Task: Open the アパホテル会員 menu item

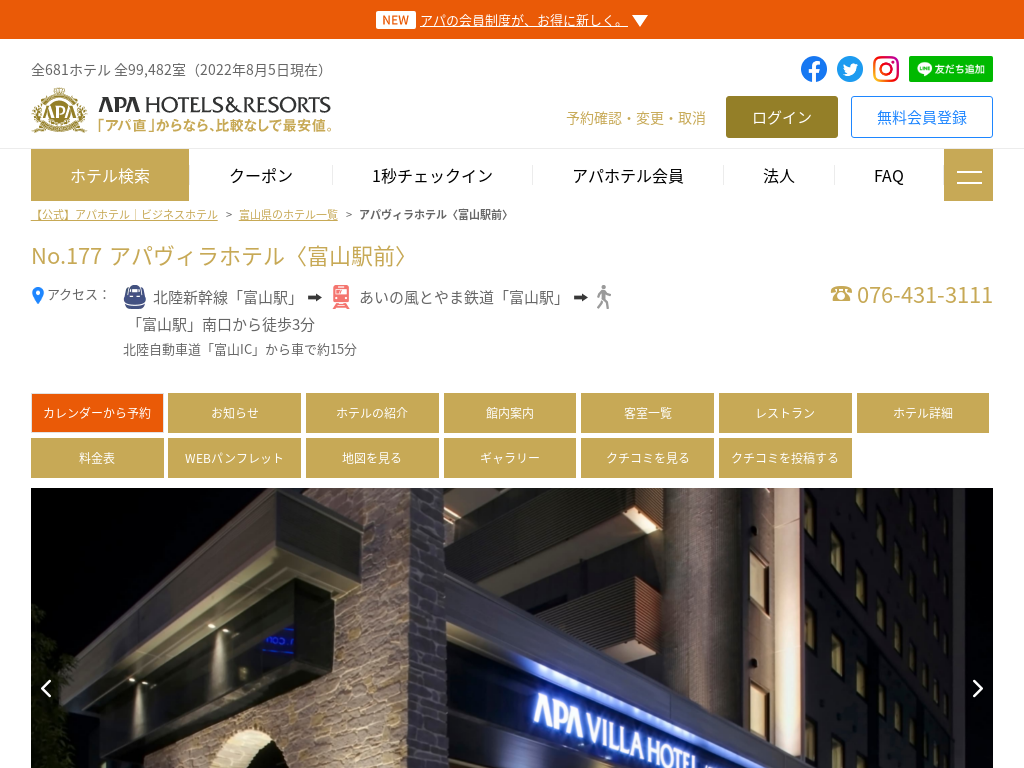Action: (628, 176)
